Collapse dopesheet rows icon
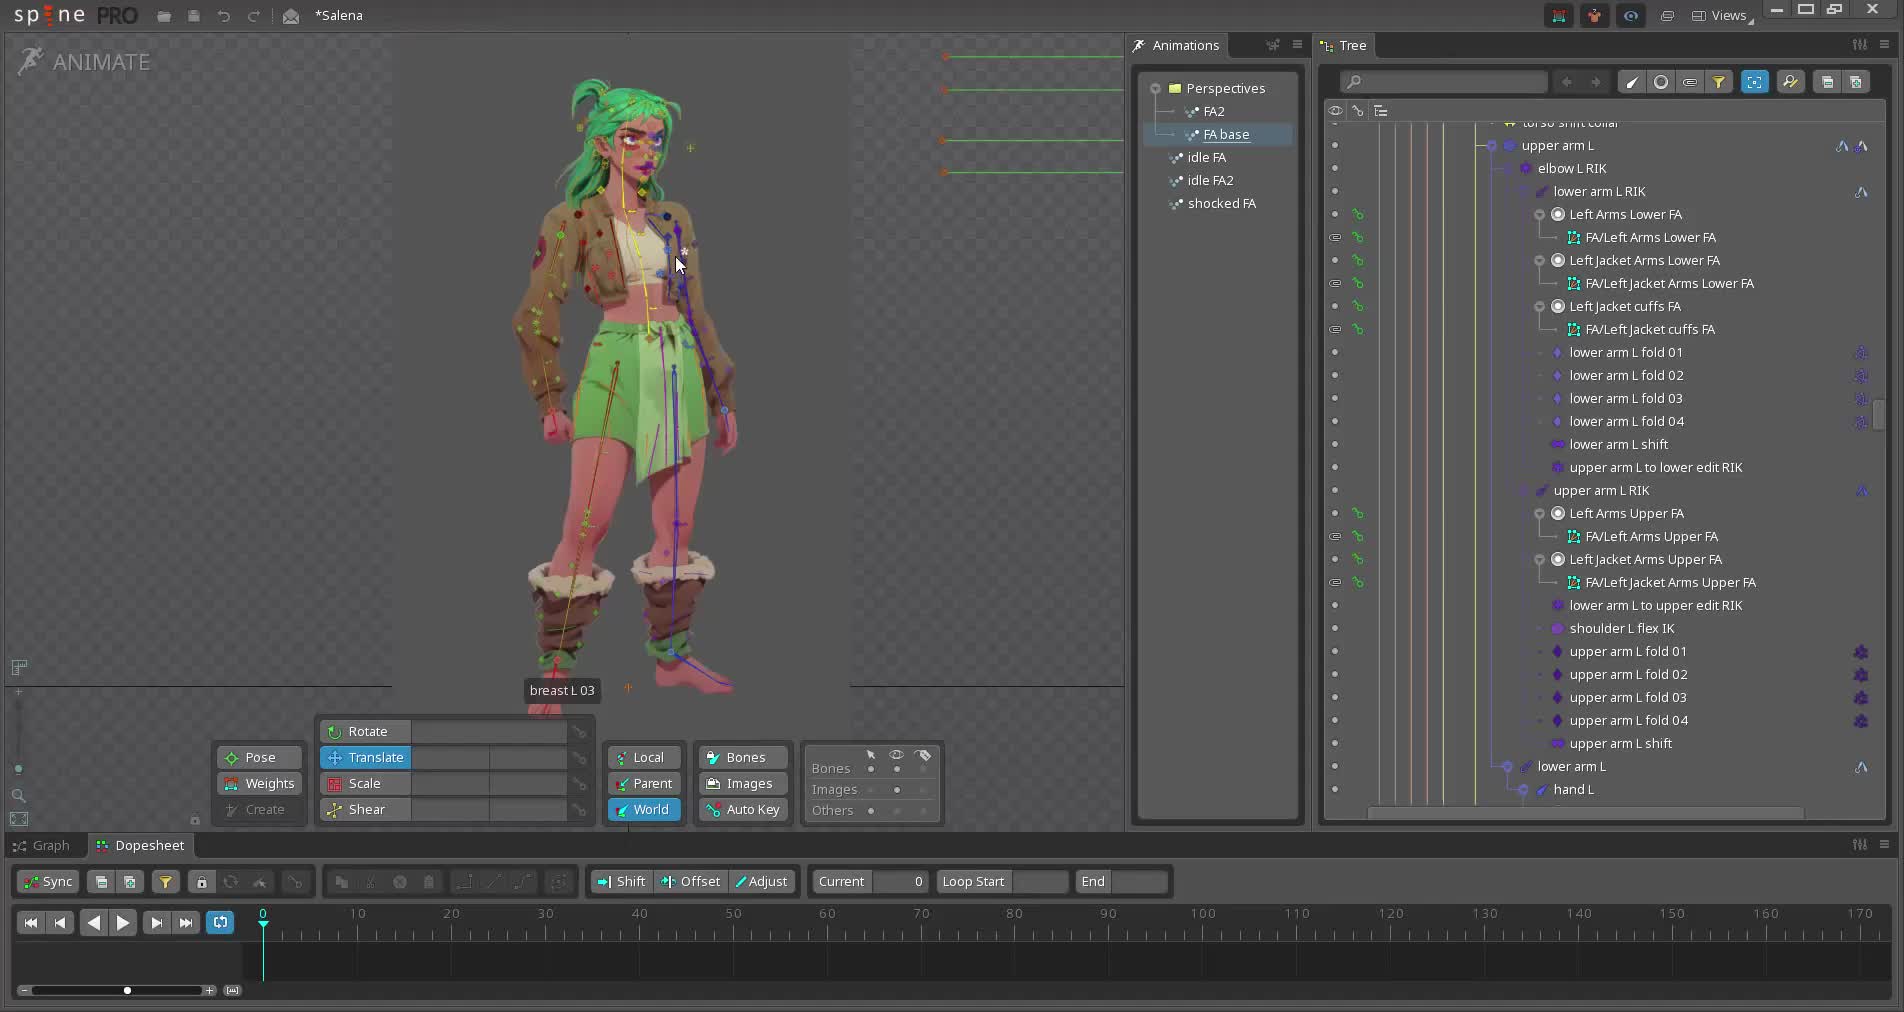 click(x=101, y=882)
